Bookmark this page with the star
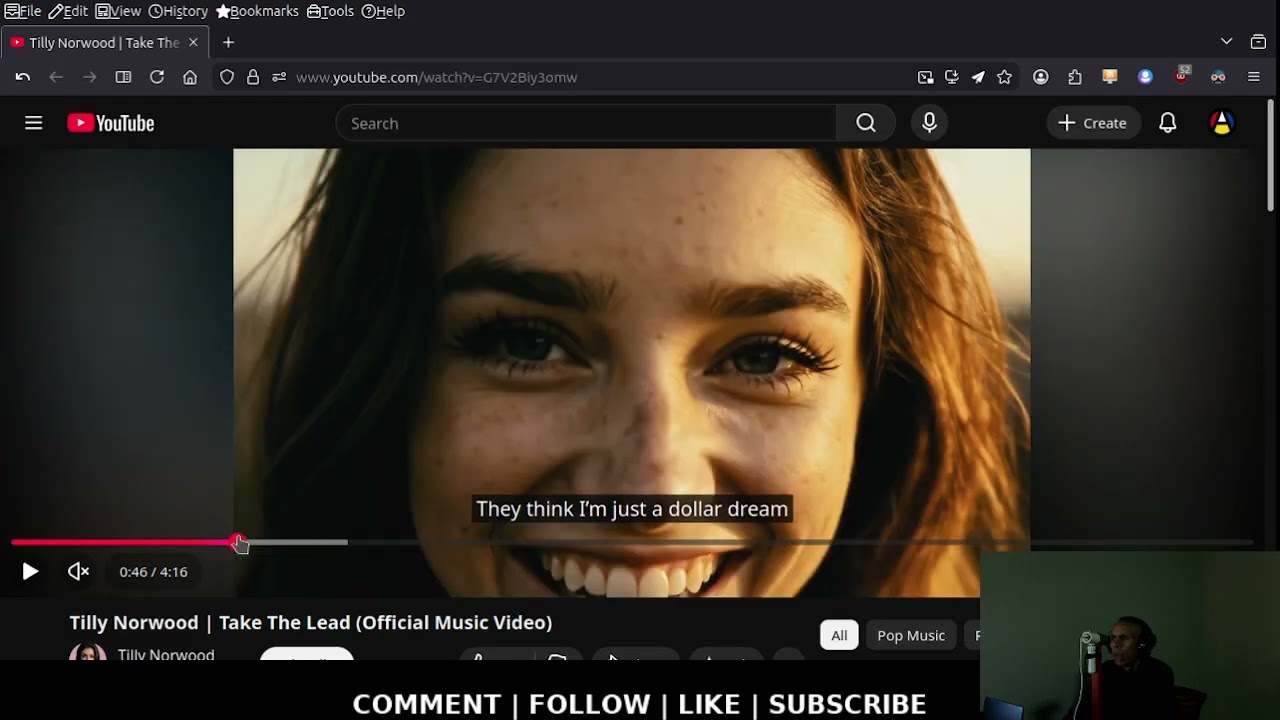The height and width of the screenshot is (720, 1280). (x=1004, y=77)
